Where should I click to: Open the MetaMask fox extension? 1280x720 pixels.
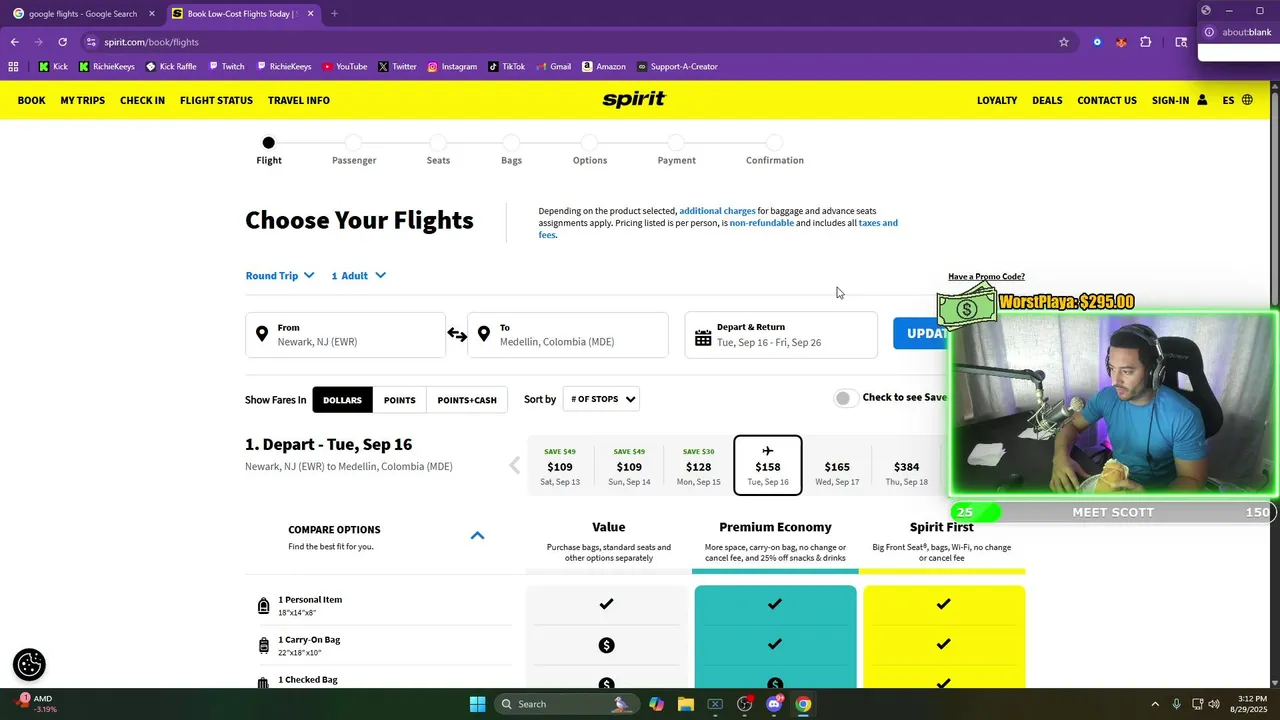(x=1121, y=42)
